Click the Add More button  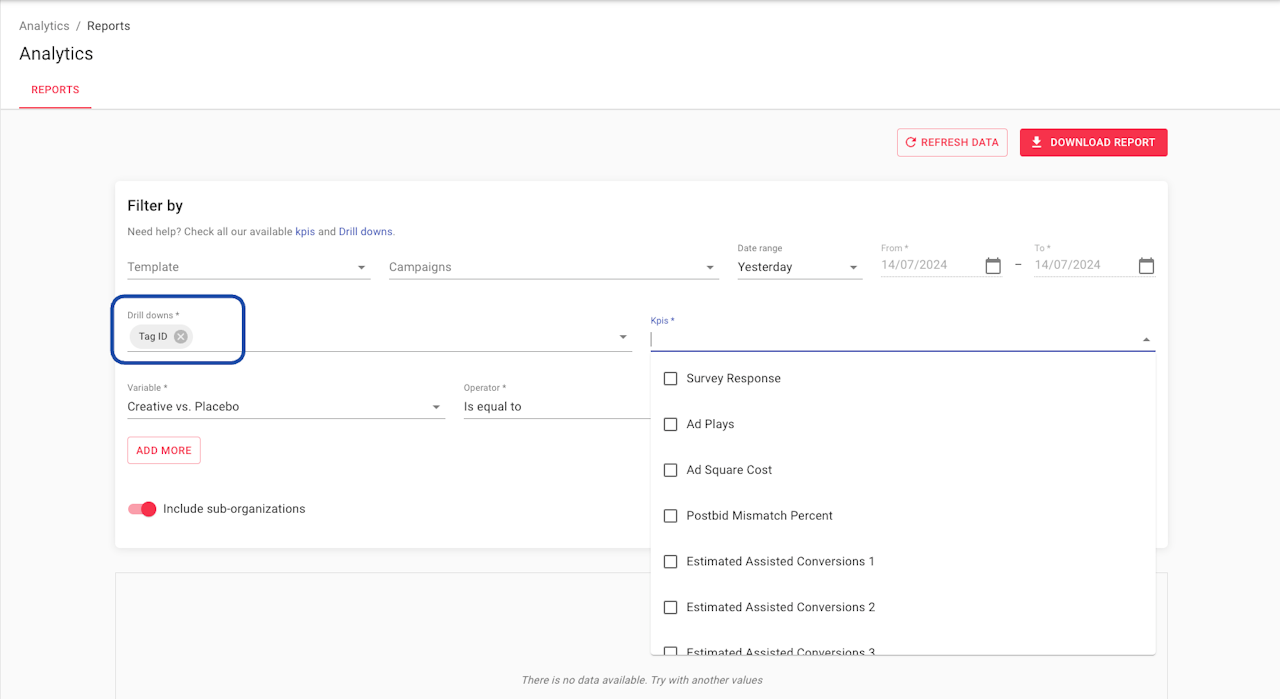click(x=164, y=451)
